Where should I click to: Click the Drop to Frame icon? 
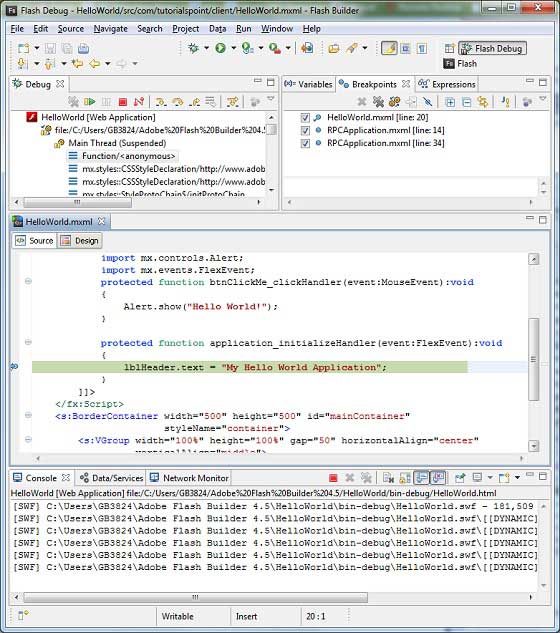click(x=210, y=102)
